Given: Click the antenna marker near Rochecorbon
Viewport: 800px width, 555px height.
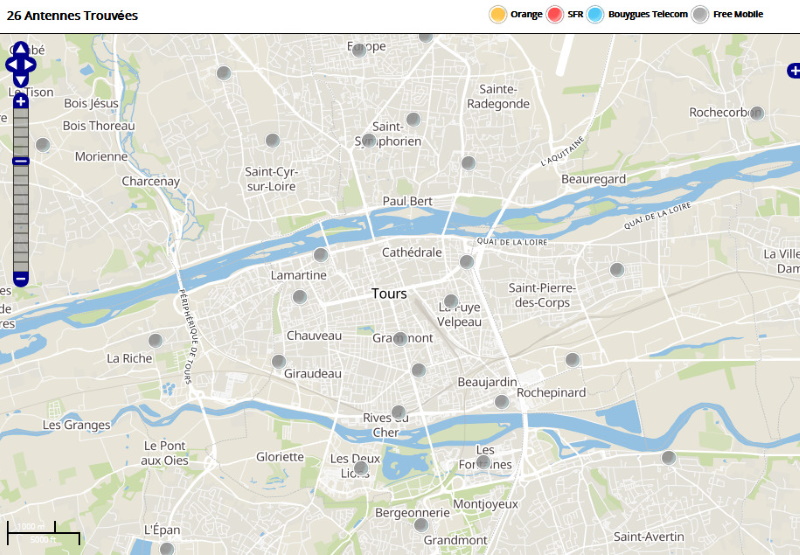Looking at the screenshot, I should (757, 113).
